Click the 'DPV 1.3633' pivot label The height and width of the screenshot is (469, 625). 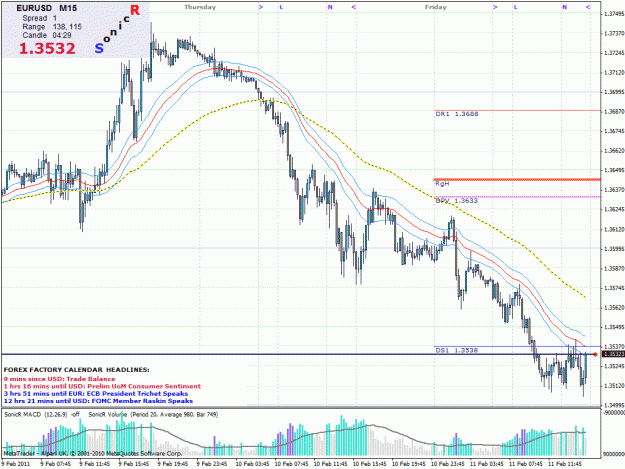pyautogui.click(x=457, y=200)
